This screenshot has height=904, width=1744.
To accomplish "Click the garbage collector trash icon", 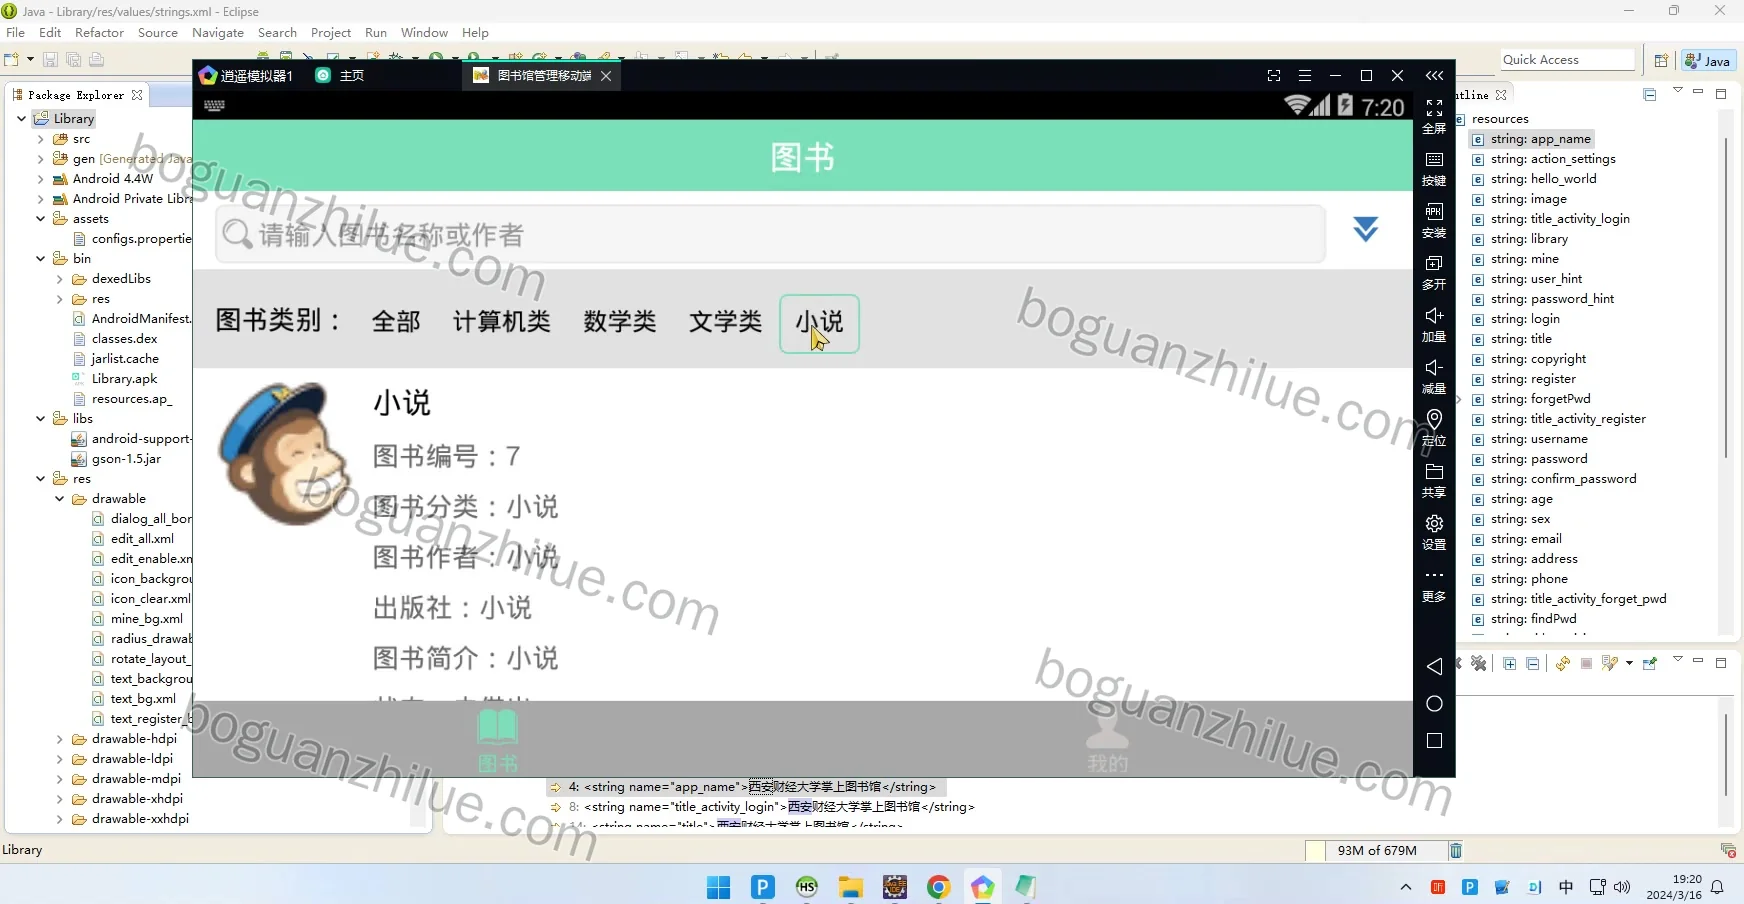I will click(1456, 850).
